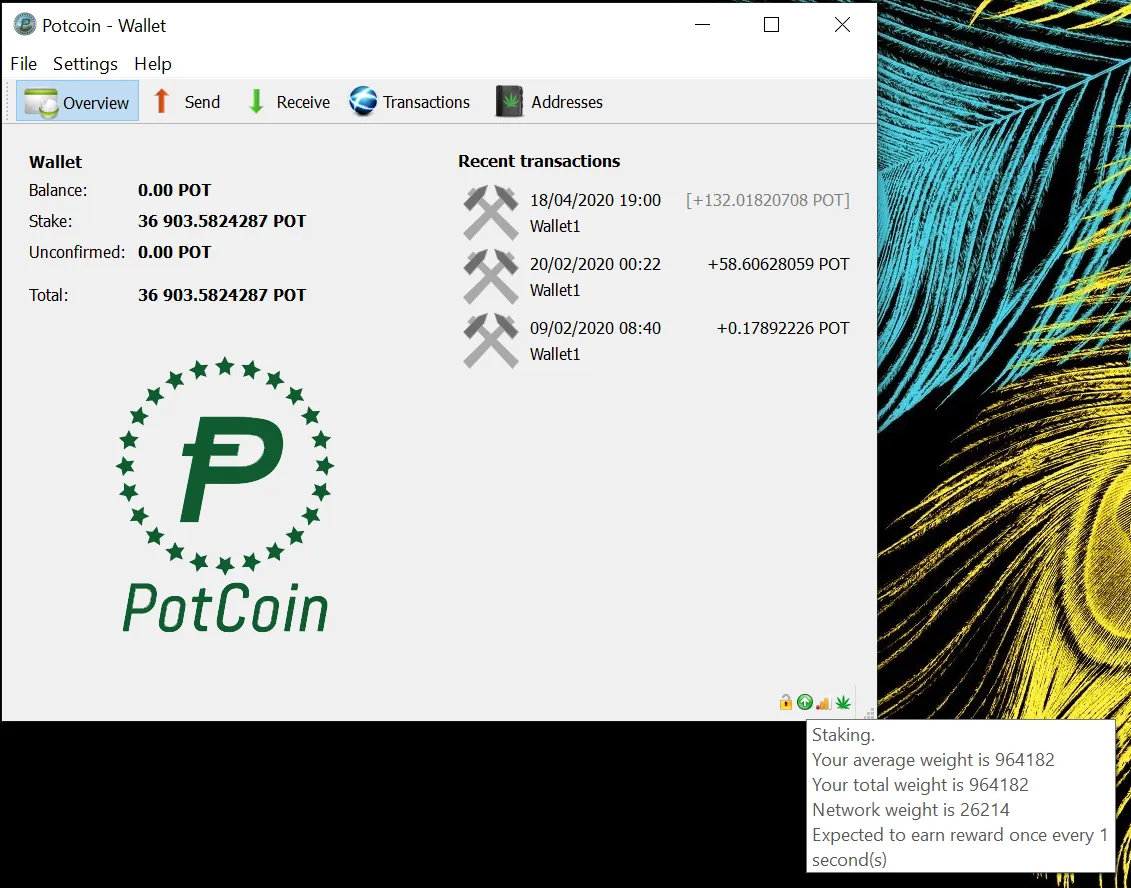Click Wallet1 label under 09/02/2020 transaction
Image resolution: width=1131 pixels, height=888 pixels.
[x=555, y=354]
